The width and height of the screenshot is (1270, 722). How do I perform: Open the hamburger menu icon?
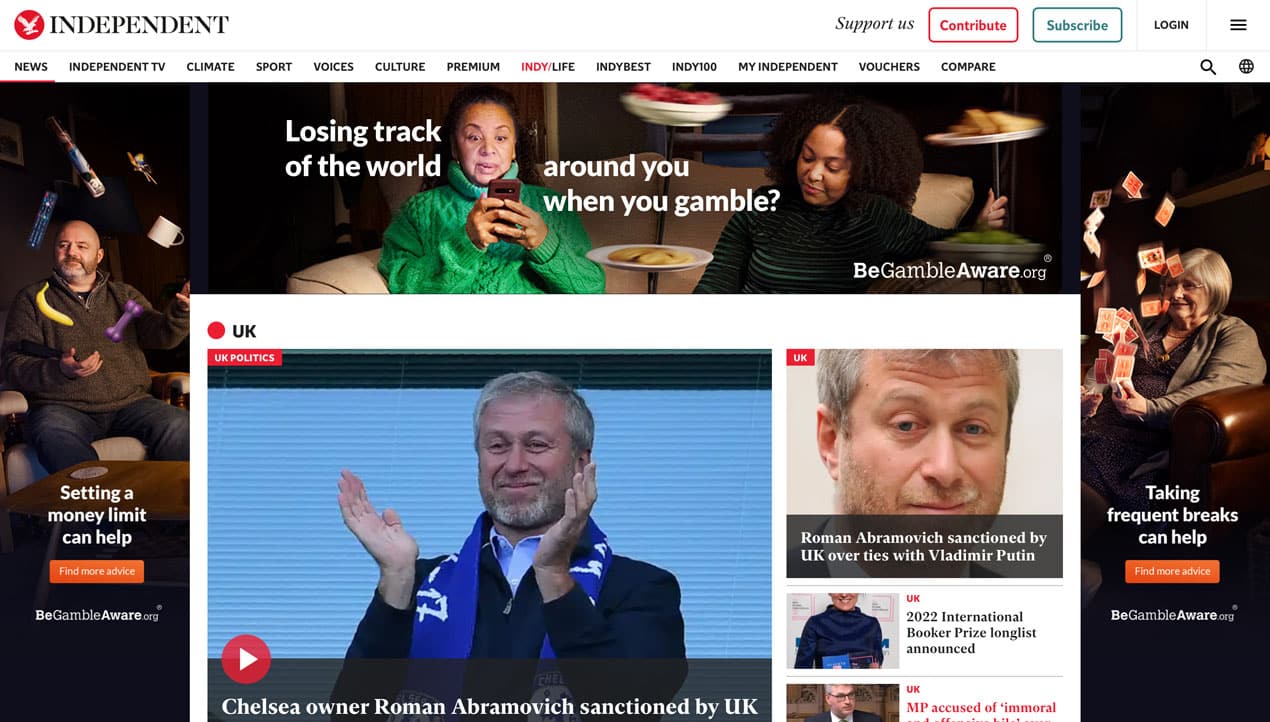click(x=1238, y=25)
